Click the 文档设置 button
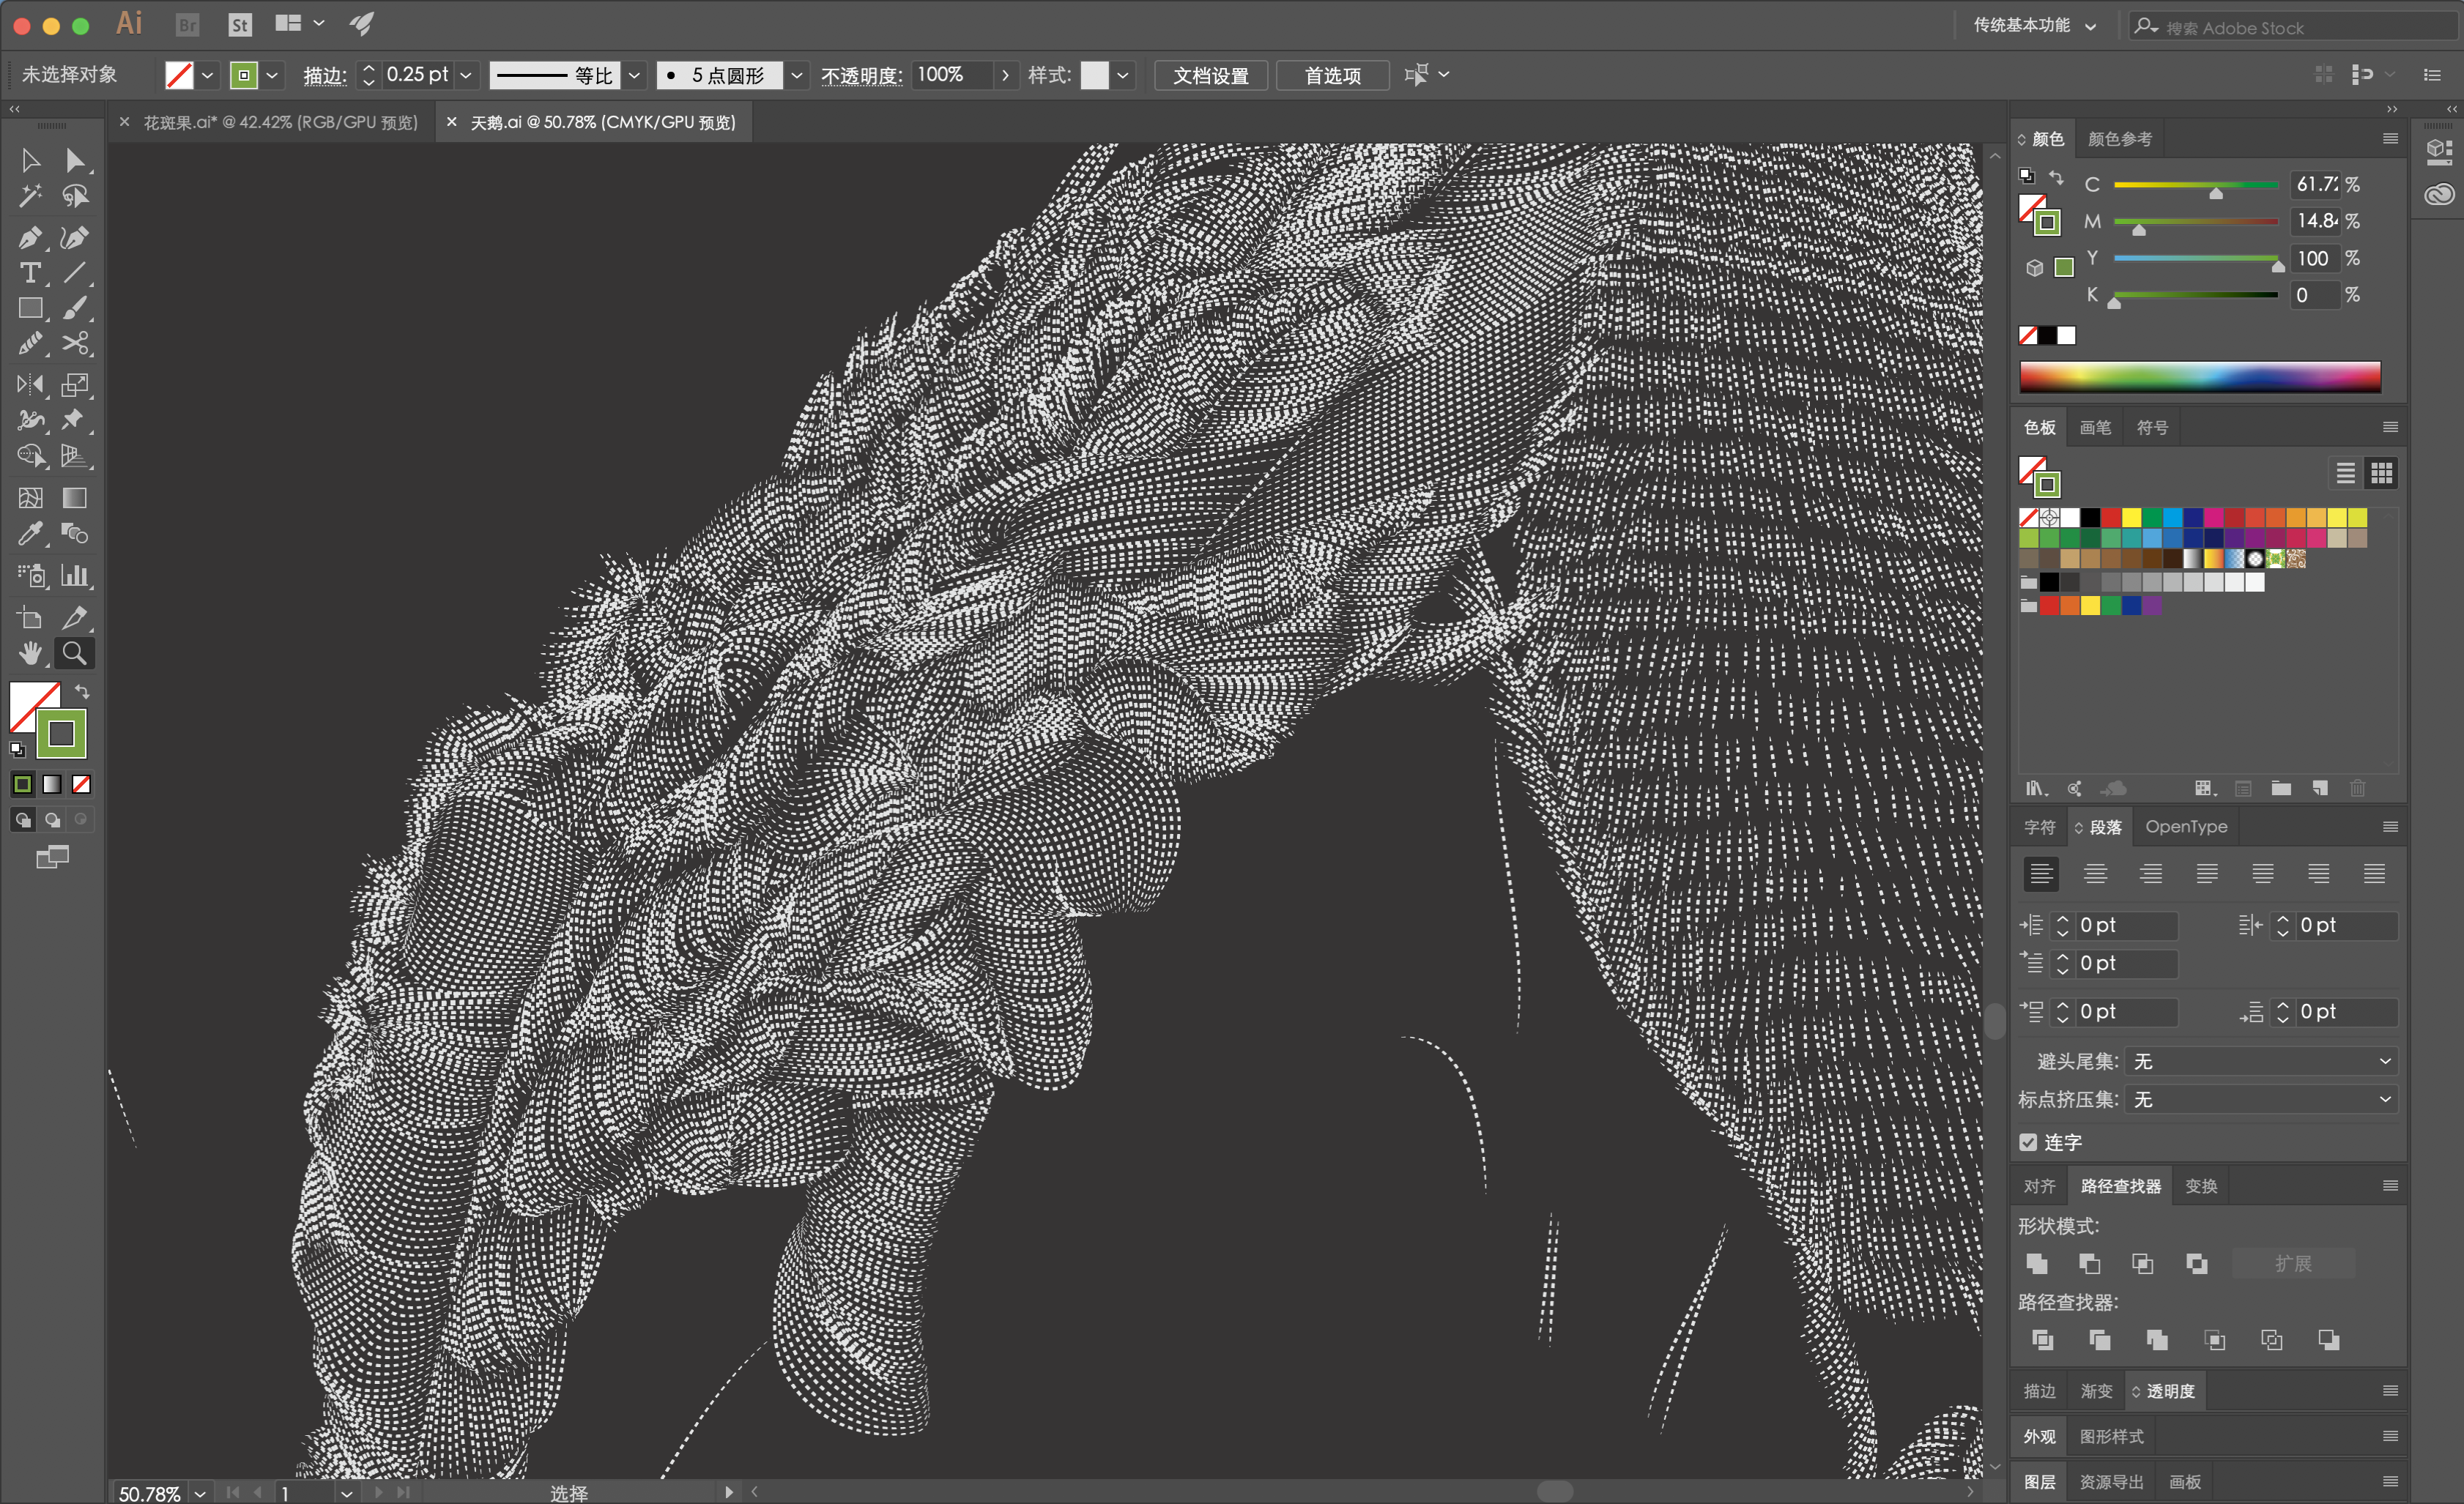2464x1504 pixels. [x=1211, y=75]
